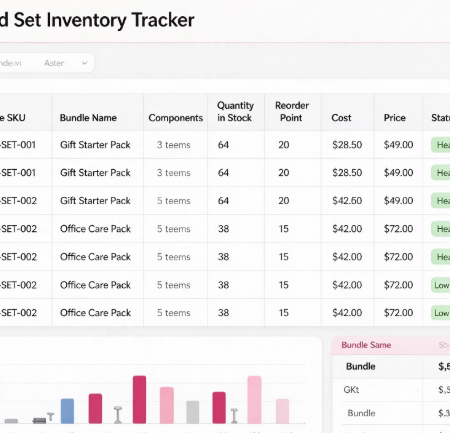The image size is (450, 433).
Task: Select the light grey bar in mid chart
Action: point(193,412)
